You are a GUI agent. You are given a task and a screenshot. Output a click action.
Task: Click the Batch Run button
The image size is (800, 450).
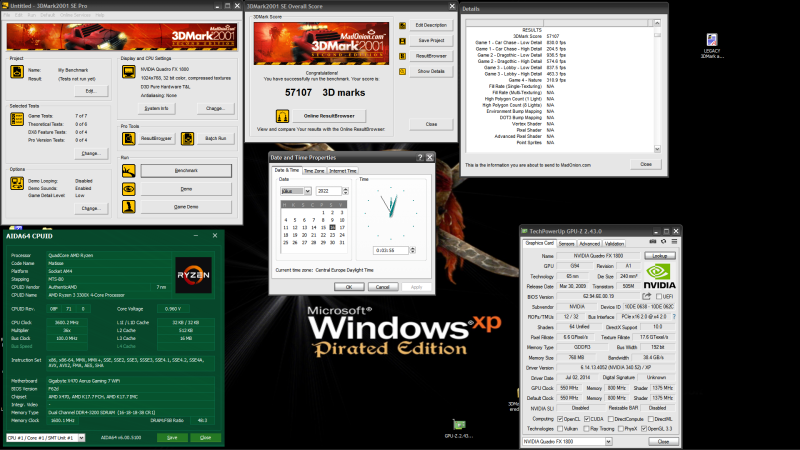pos(215,138)
